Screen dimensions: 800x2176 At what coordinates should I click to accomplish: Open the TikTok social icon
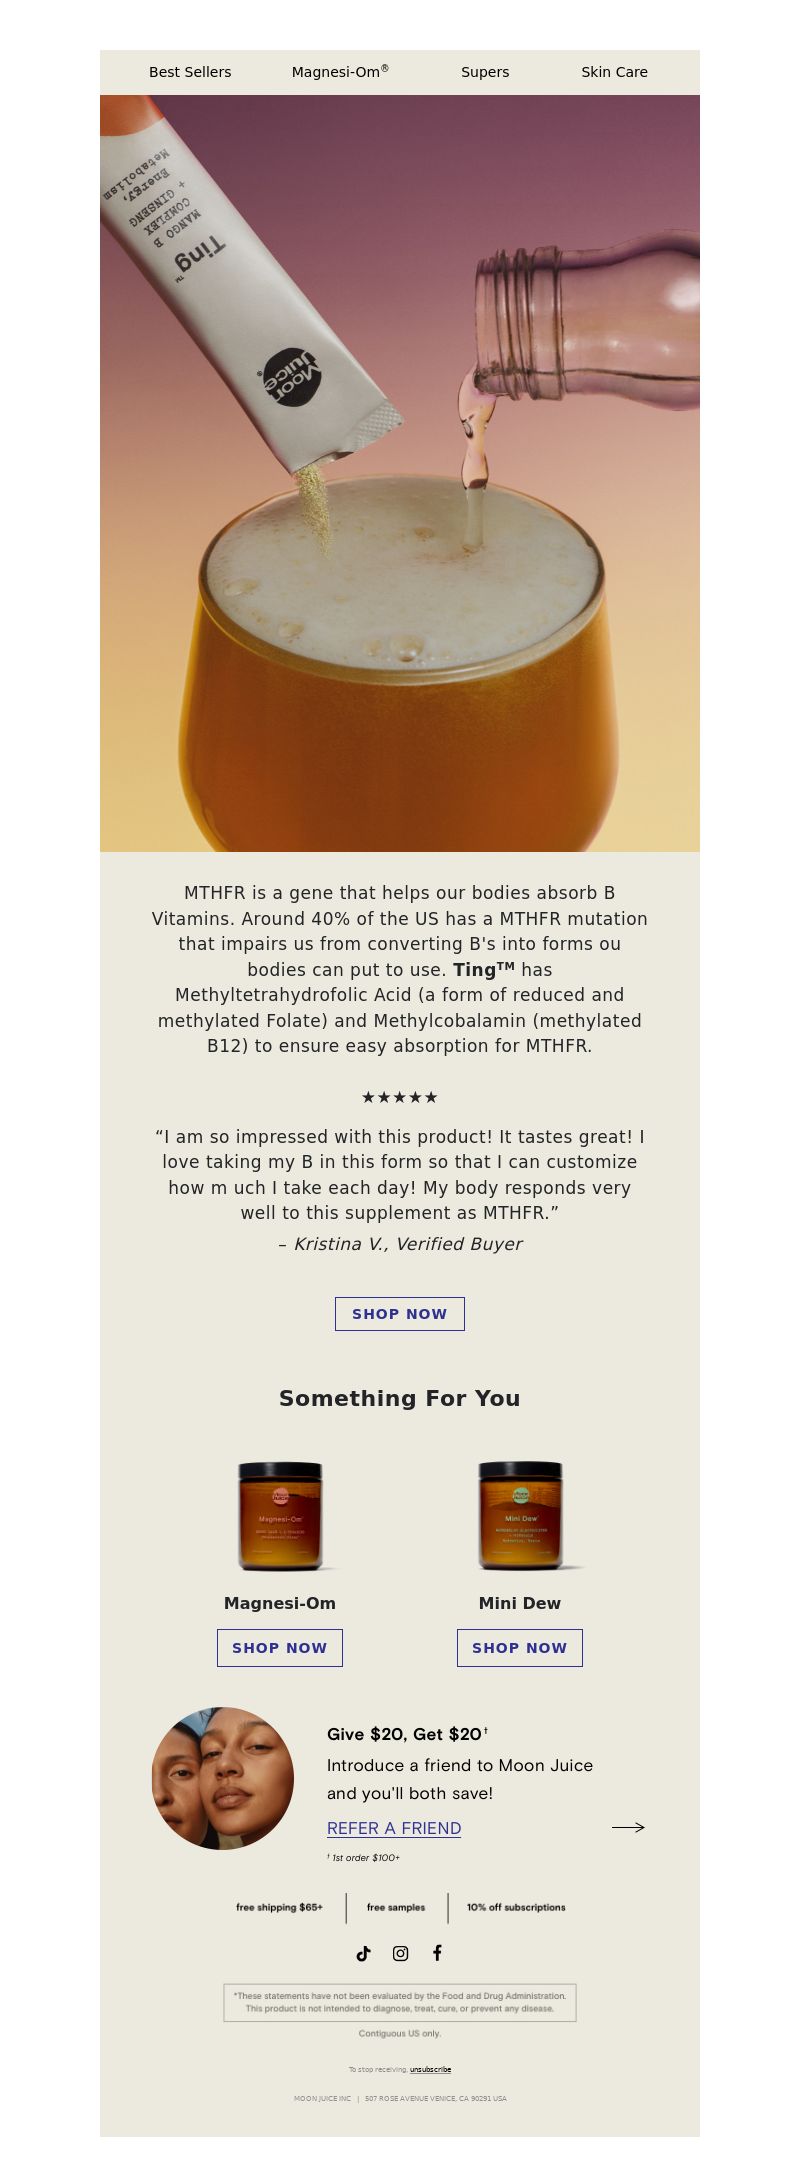pos(363,1953)
